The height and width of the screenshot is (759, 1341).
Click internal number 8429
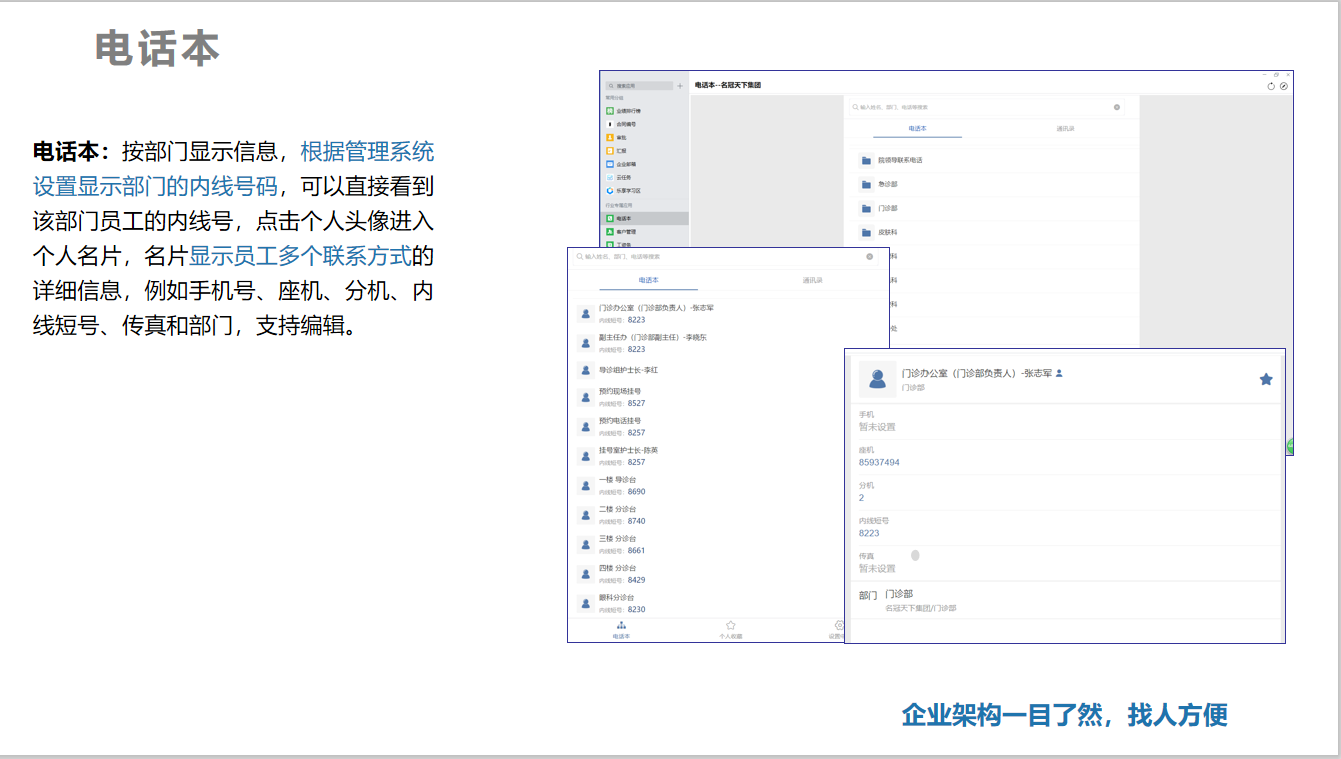click(636, 580)
